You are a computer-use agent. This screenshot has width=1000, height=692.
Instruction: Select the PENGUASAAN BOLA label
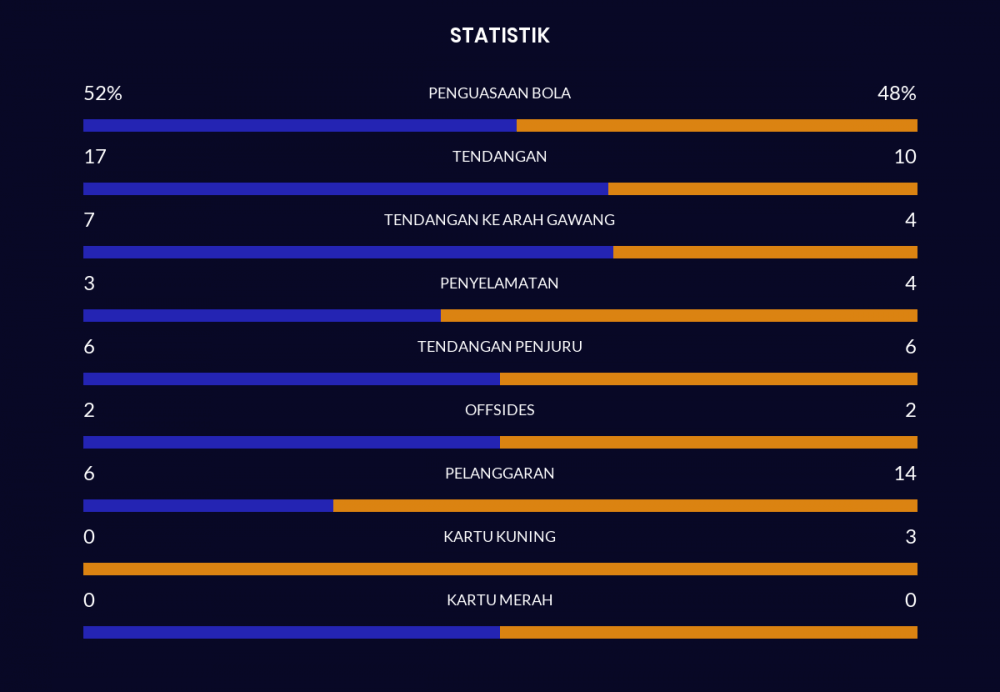(x=499, y=93)
